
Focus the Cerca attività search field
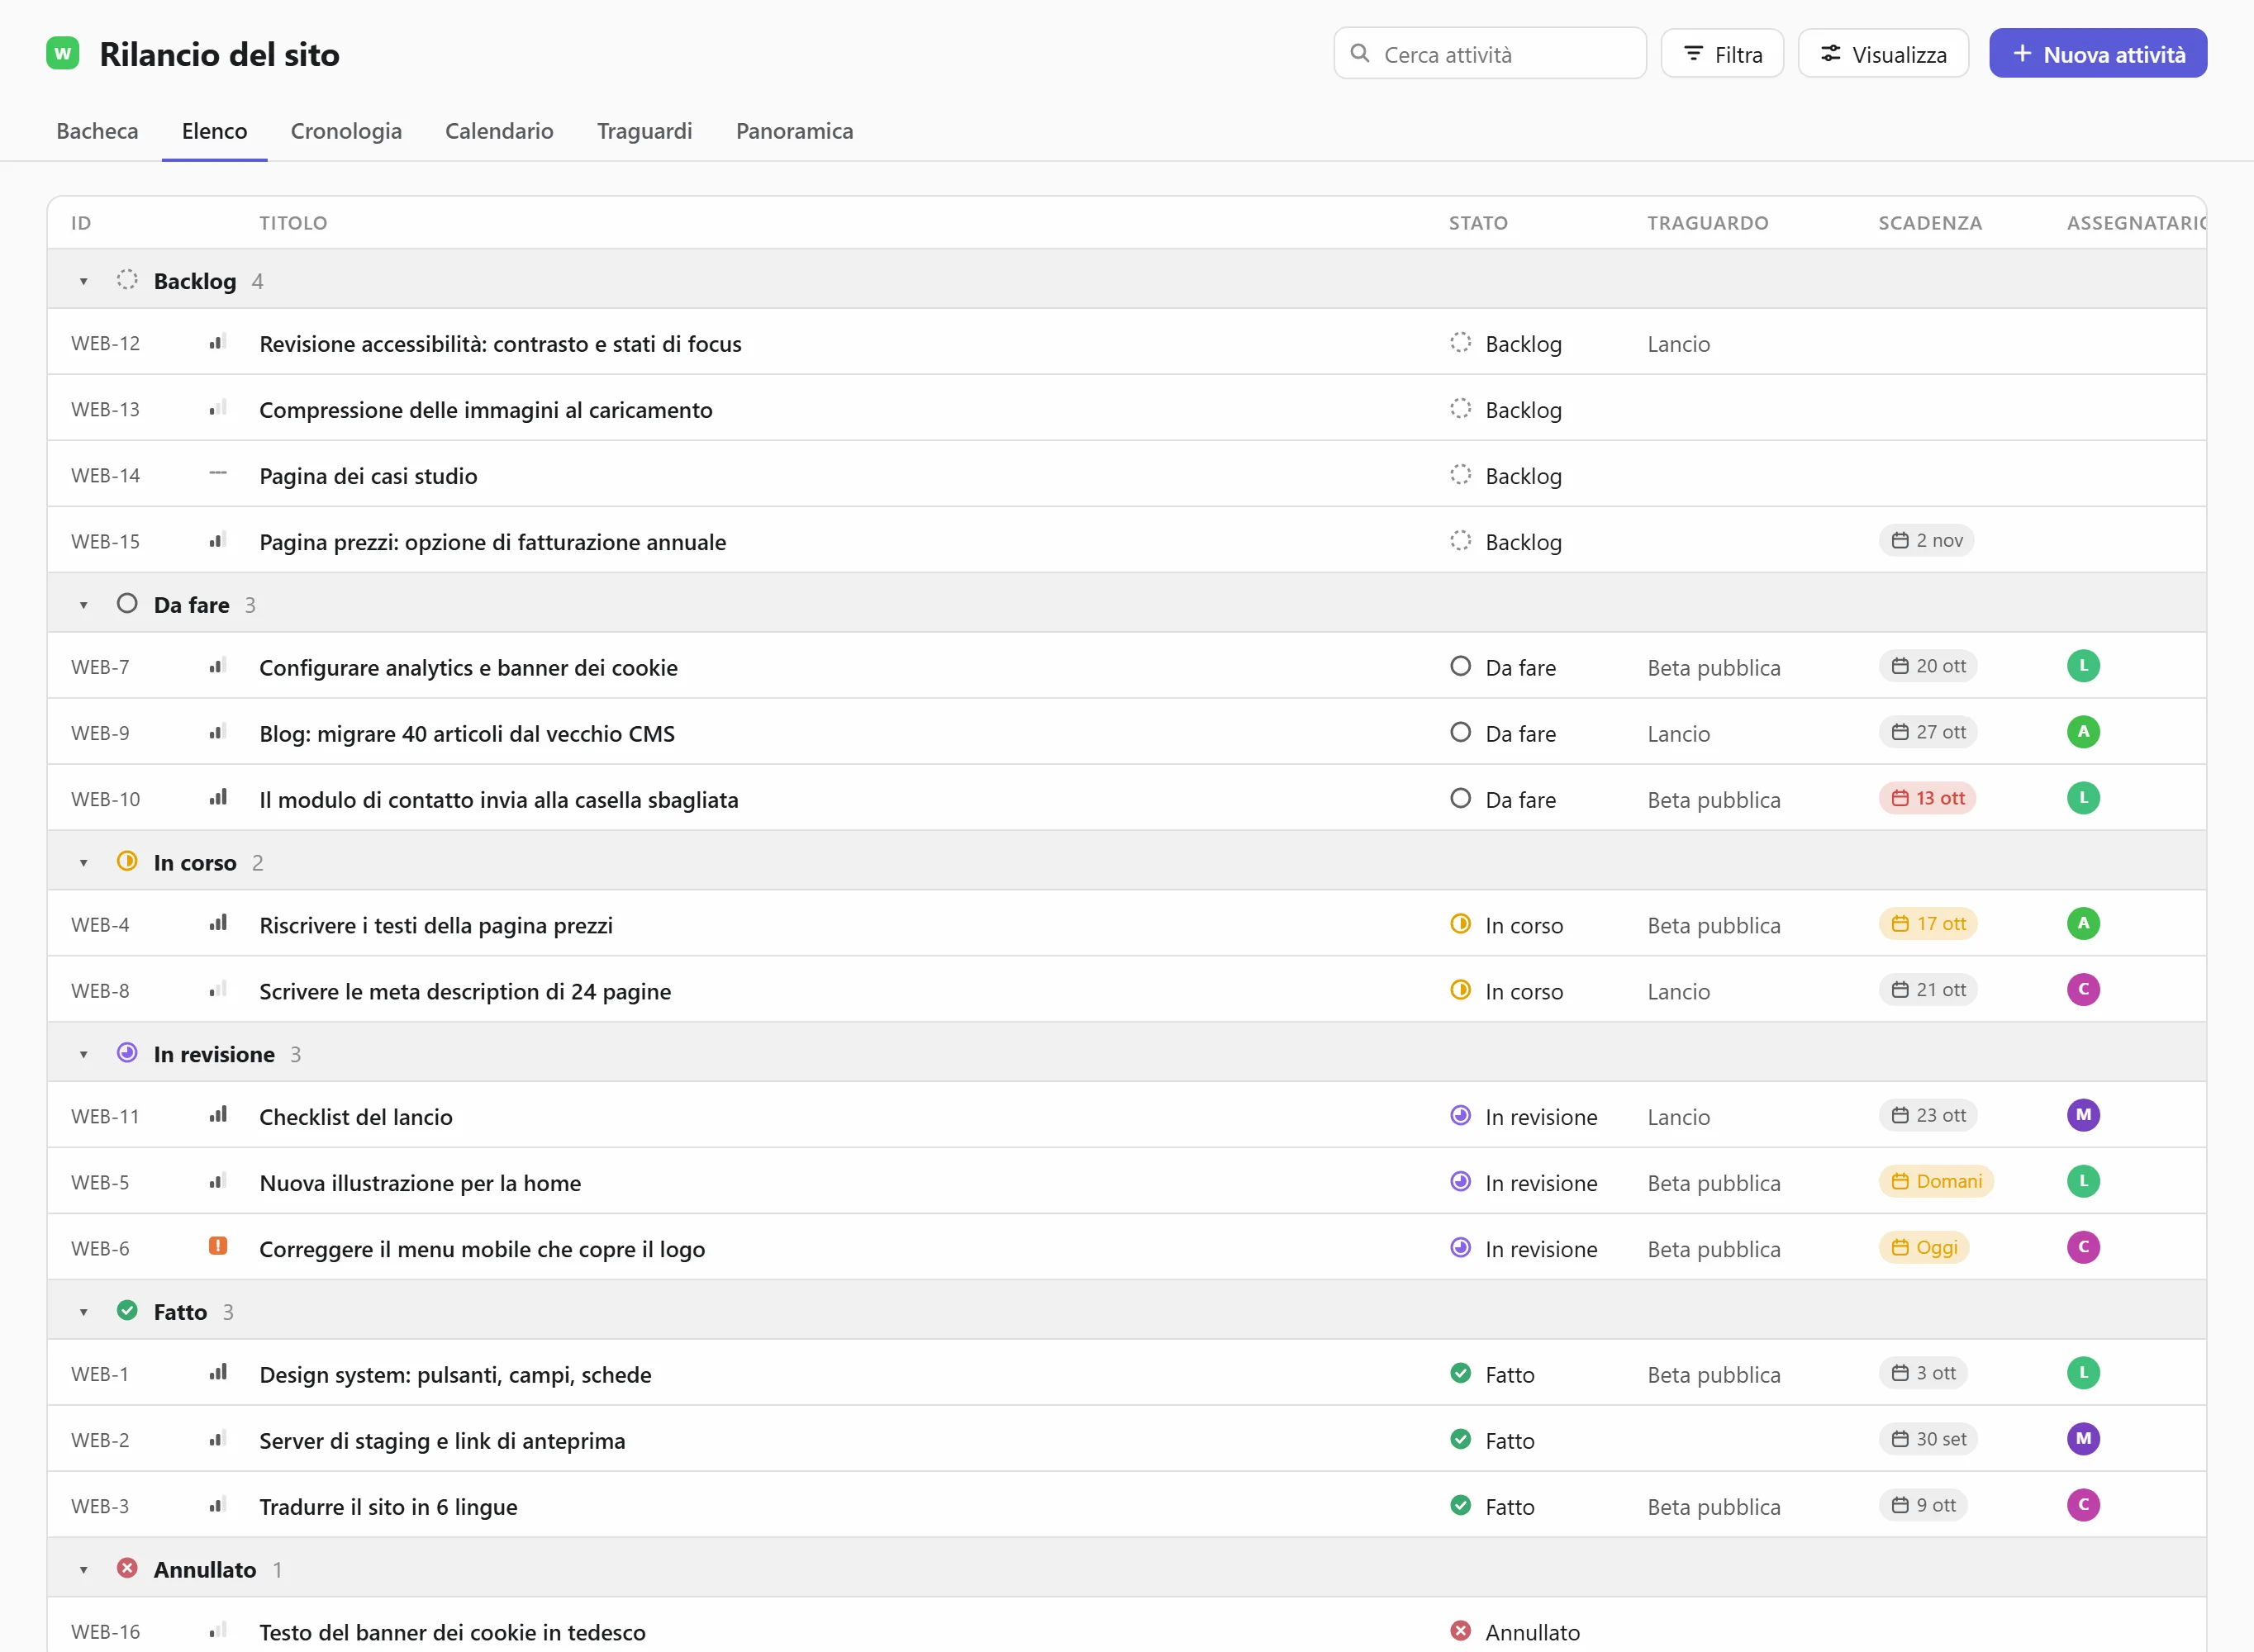tap(1490, 54)
